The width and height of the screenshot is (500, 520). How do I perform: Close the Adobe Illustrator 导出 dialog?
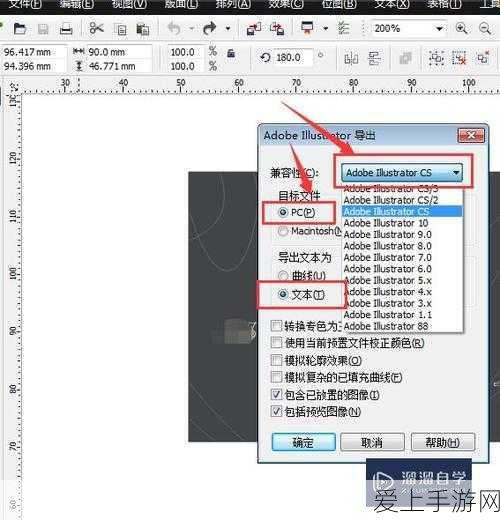click(471, 135)
